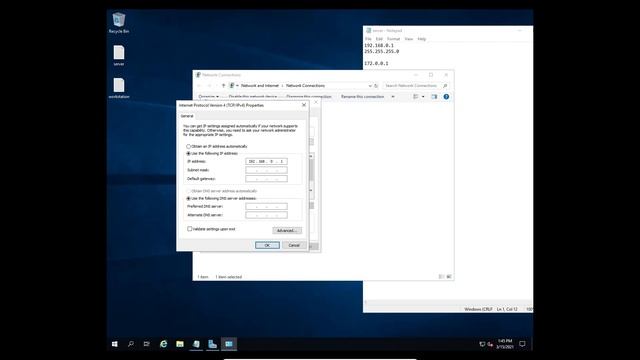640x360 pixels.
Task: Click Network Connections breadcrumb
Action: (x=305, y=86)
